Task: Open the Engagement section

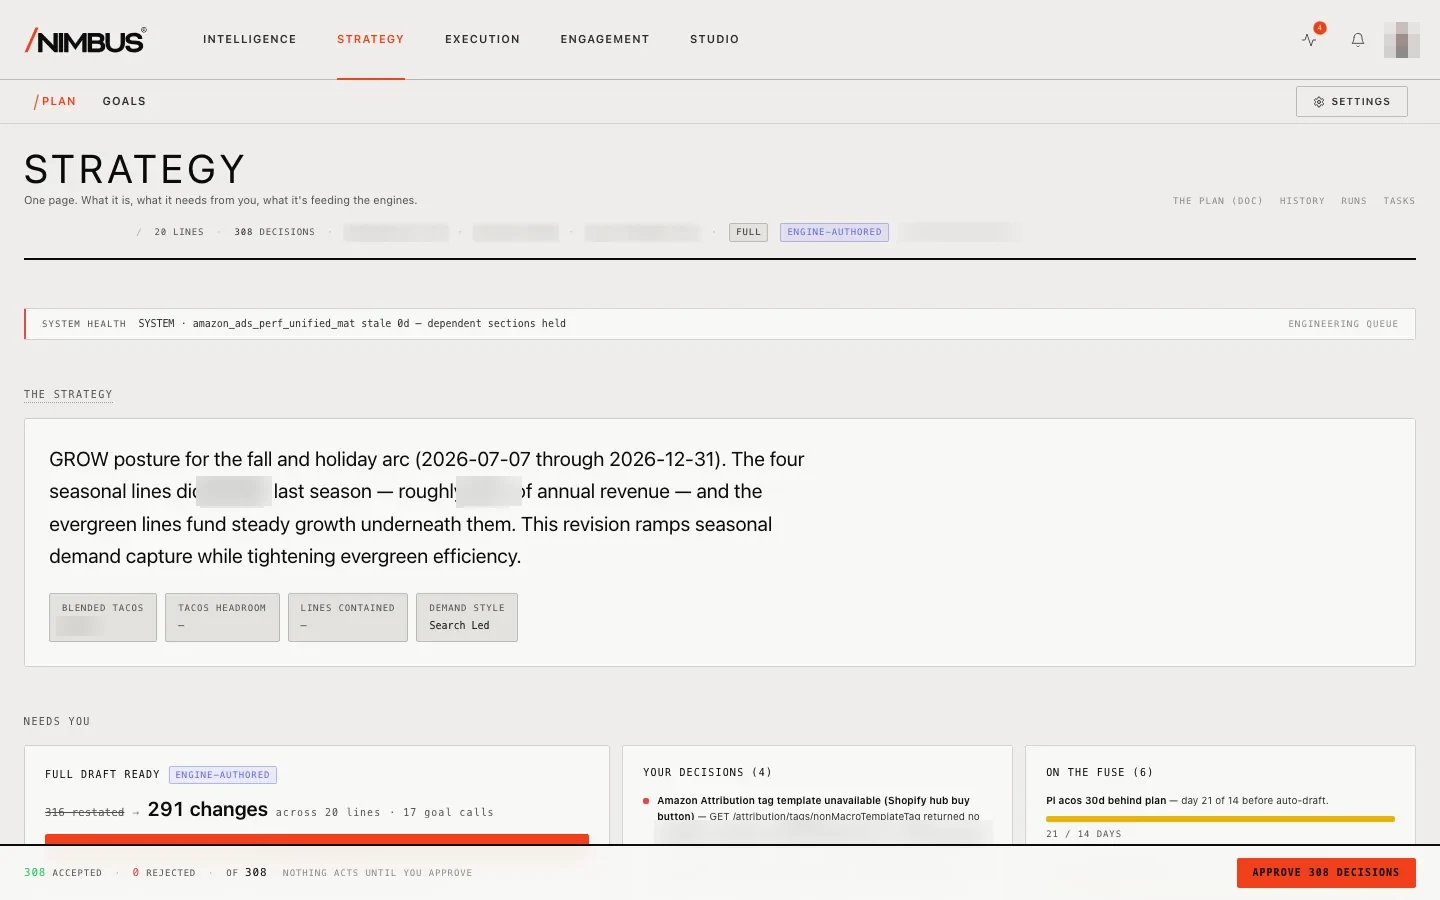Action: pyautogui.click(x=605, y=40)
